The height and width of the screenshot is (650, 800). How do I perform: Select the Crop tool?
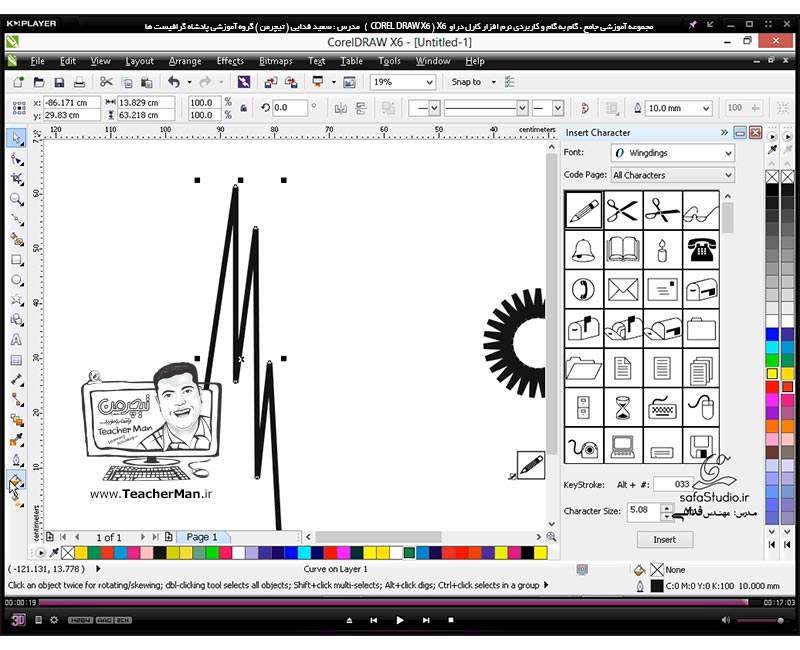coord(16,179)
